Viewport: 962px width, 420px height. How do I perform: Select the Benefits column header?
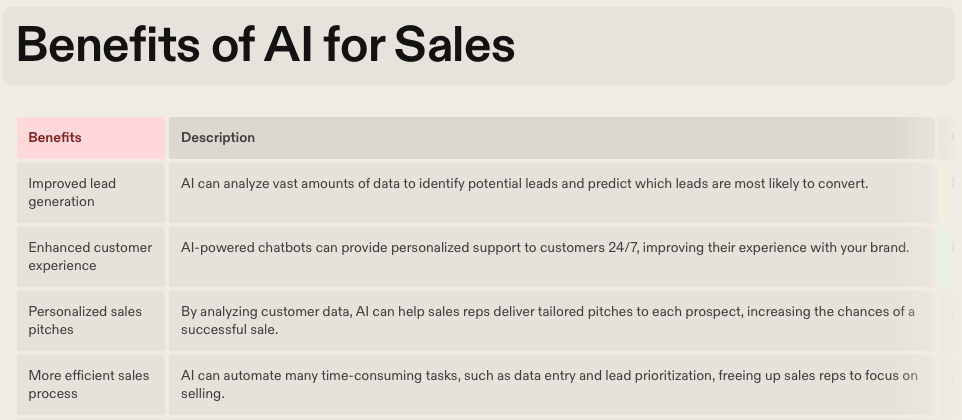[x=90, y=138]
